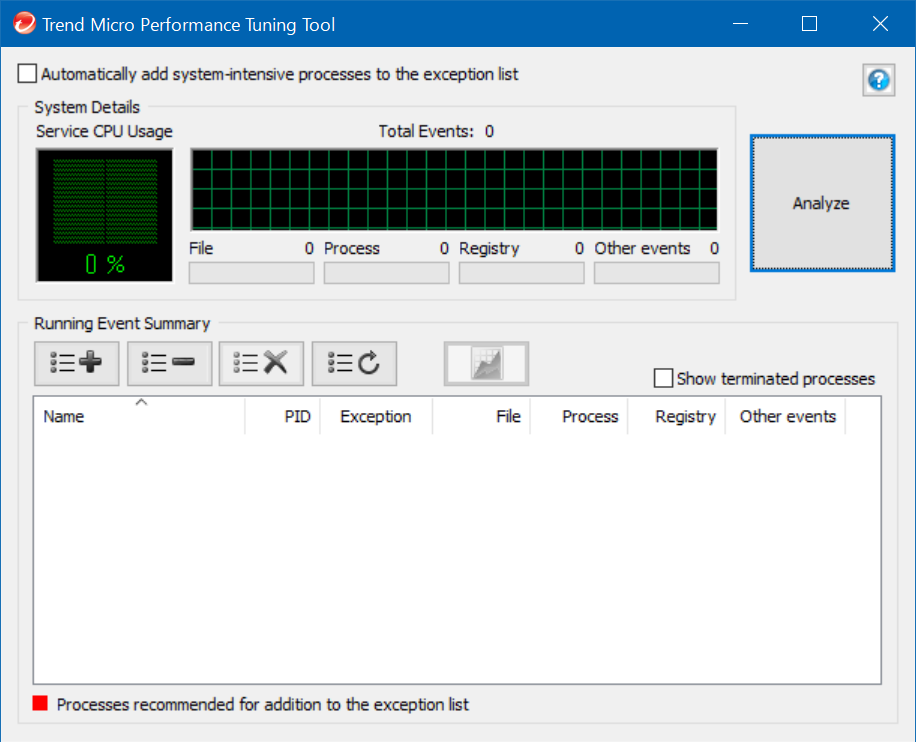The image size is (916, 742).
Task: Sort by Exception column header
Action: coord(376,417)
